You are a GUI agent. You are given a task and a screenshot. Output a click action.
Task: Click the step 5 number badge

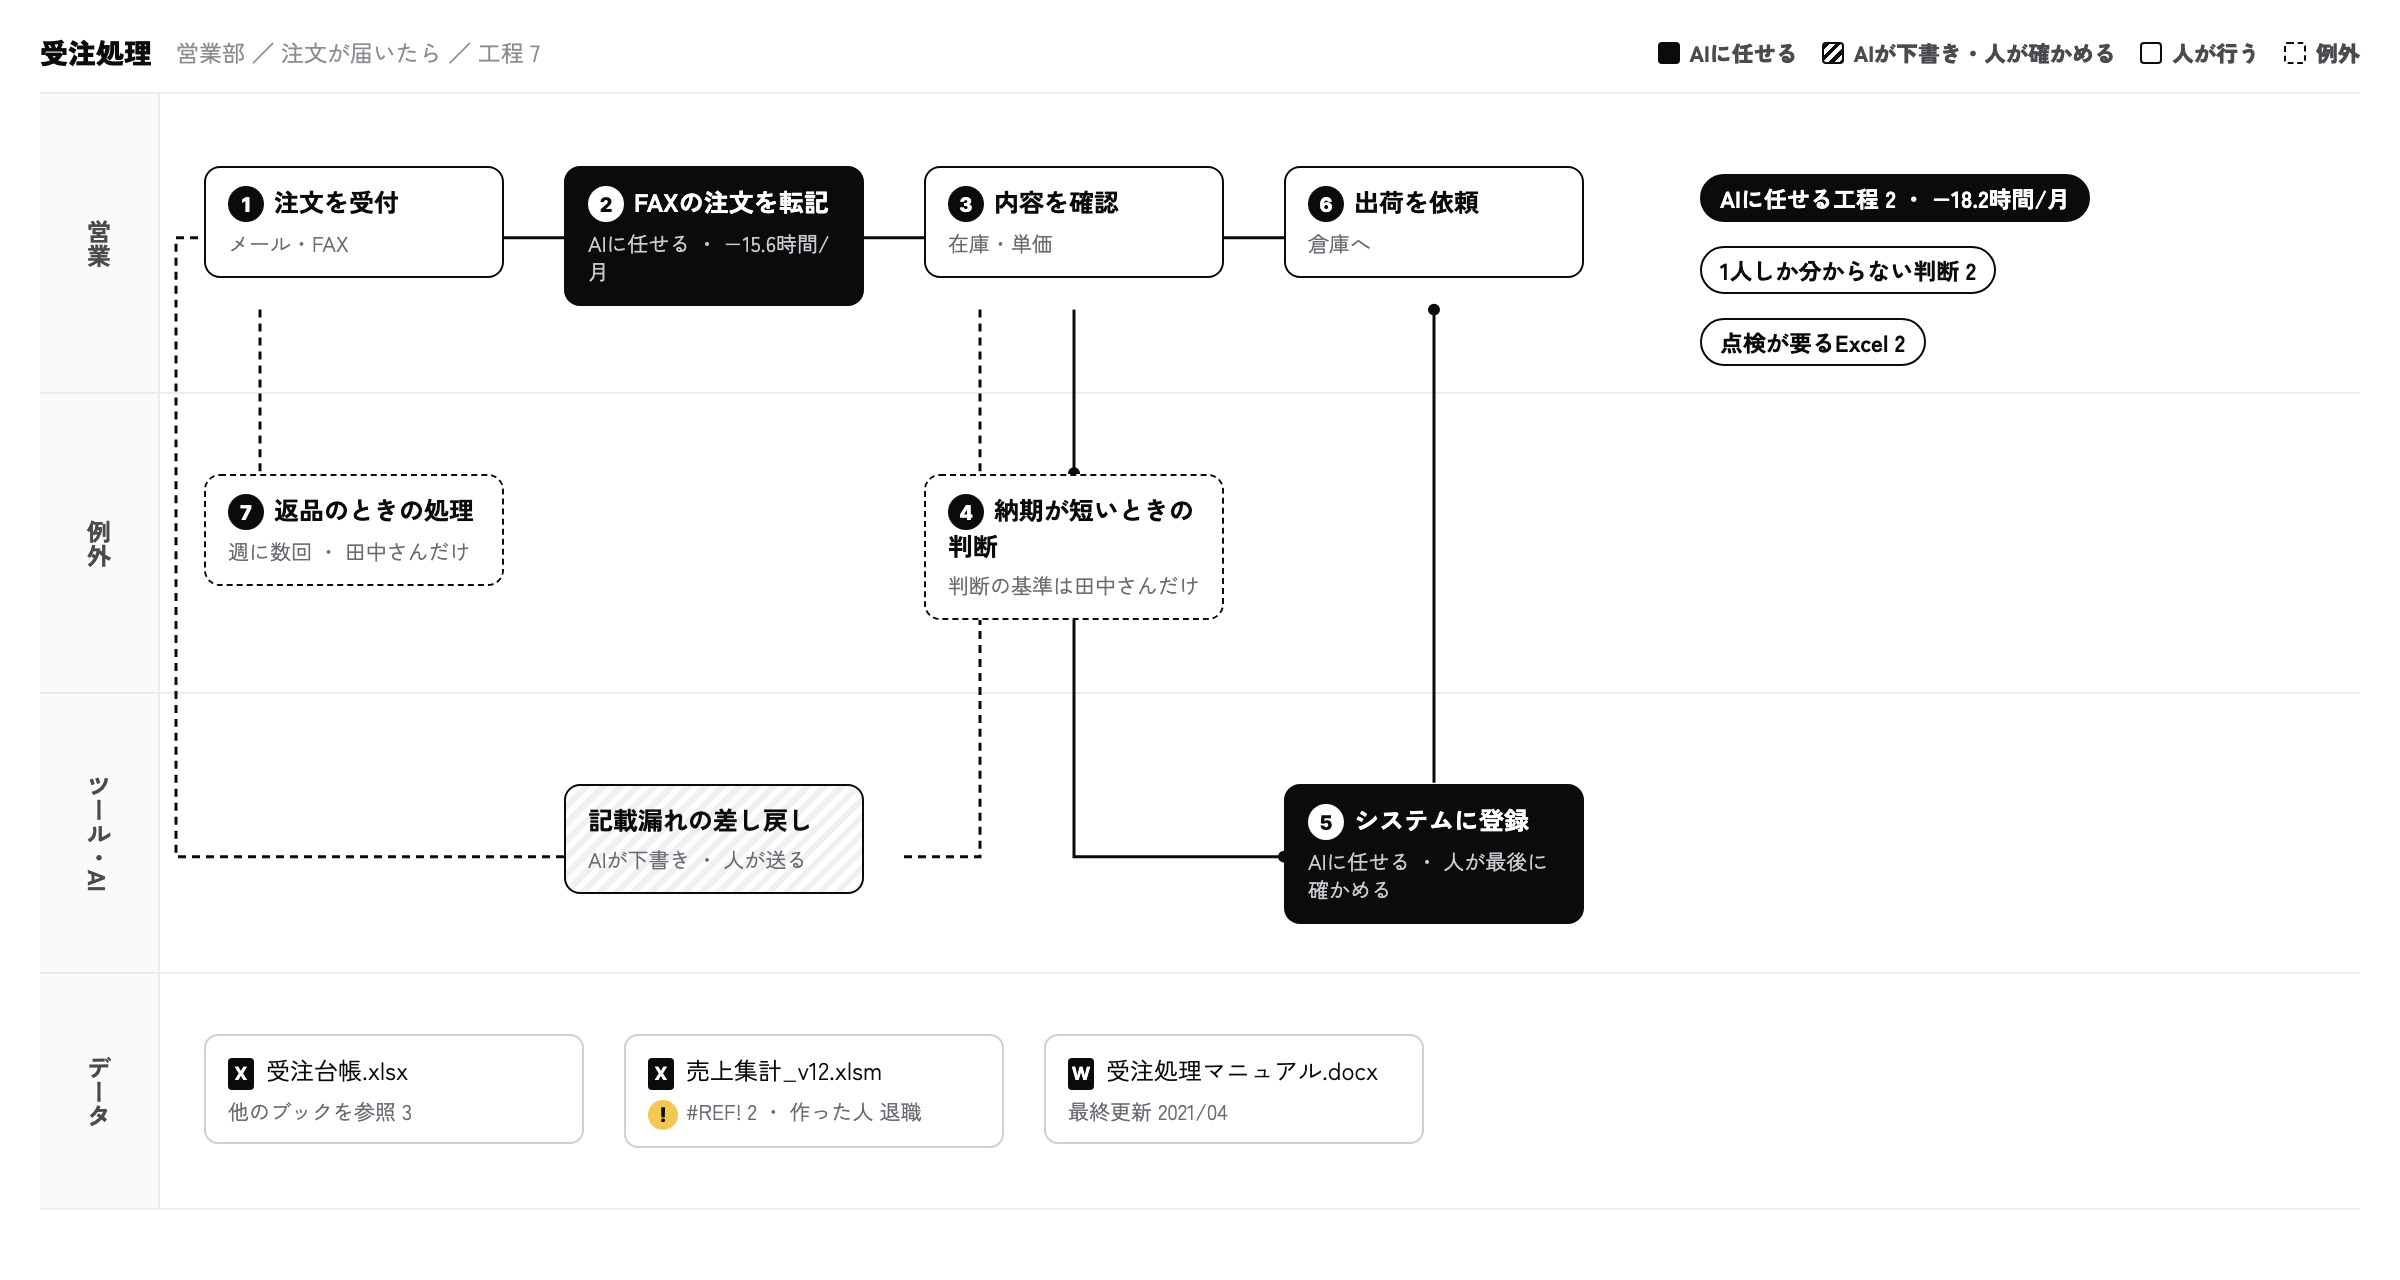click(x=1326, y=822)
